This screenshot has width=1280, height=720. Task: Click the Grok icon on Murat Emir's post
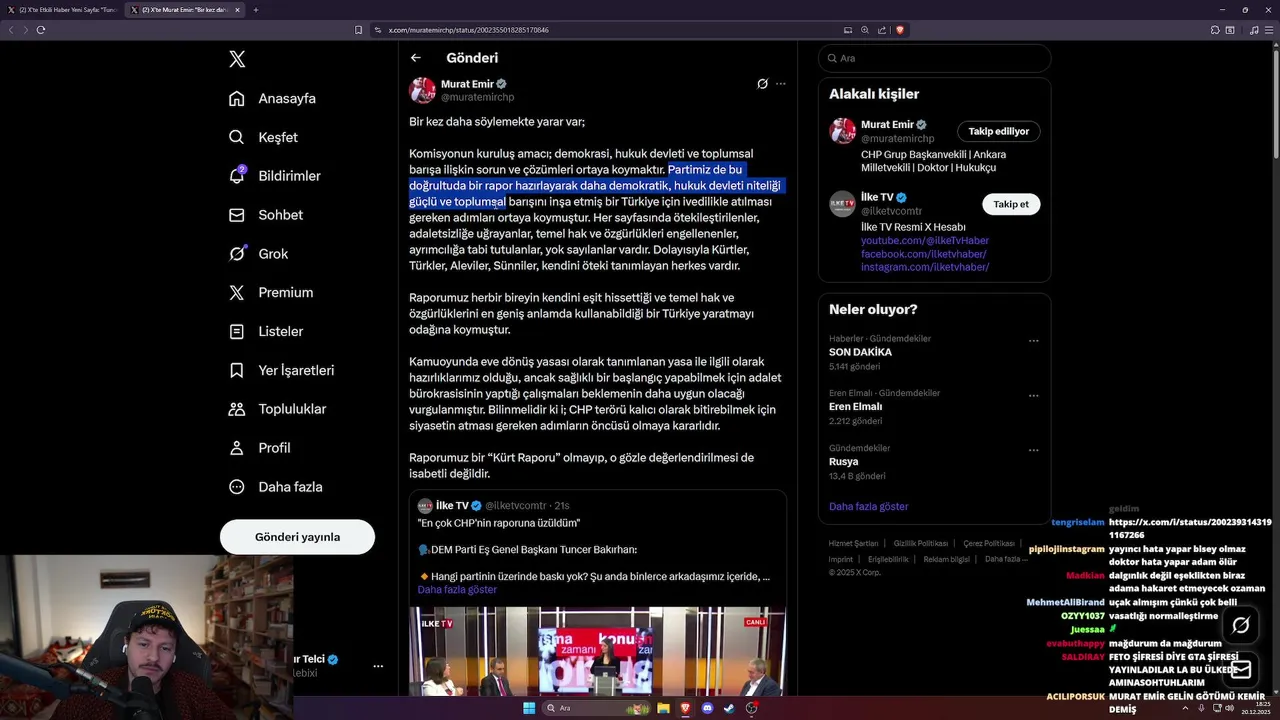(762, 84)
